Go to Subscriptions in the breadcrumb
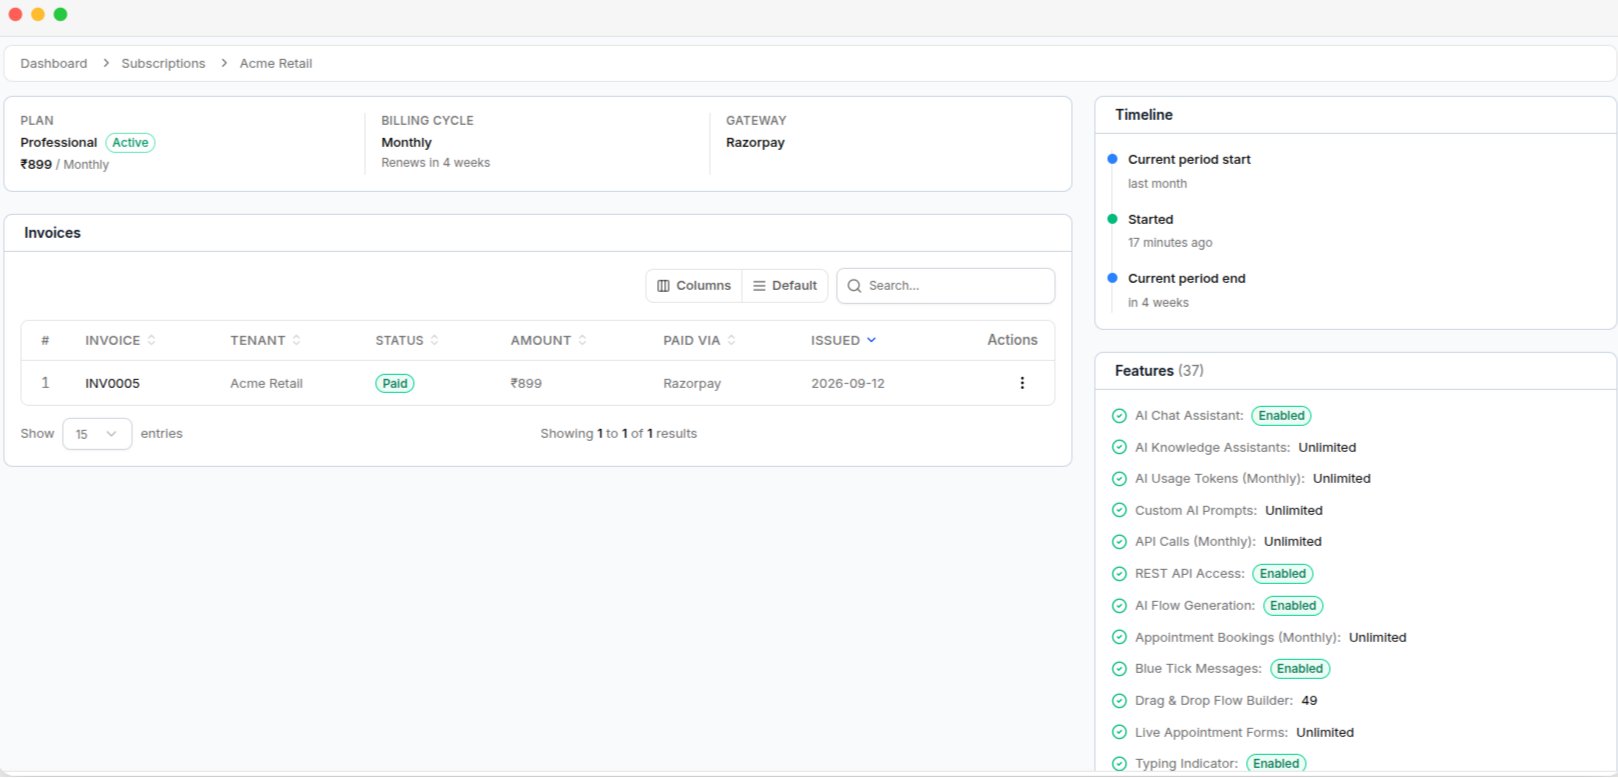The image size is (1618, 778). pyautogui.click(x=163, y=63)
